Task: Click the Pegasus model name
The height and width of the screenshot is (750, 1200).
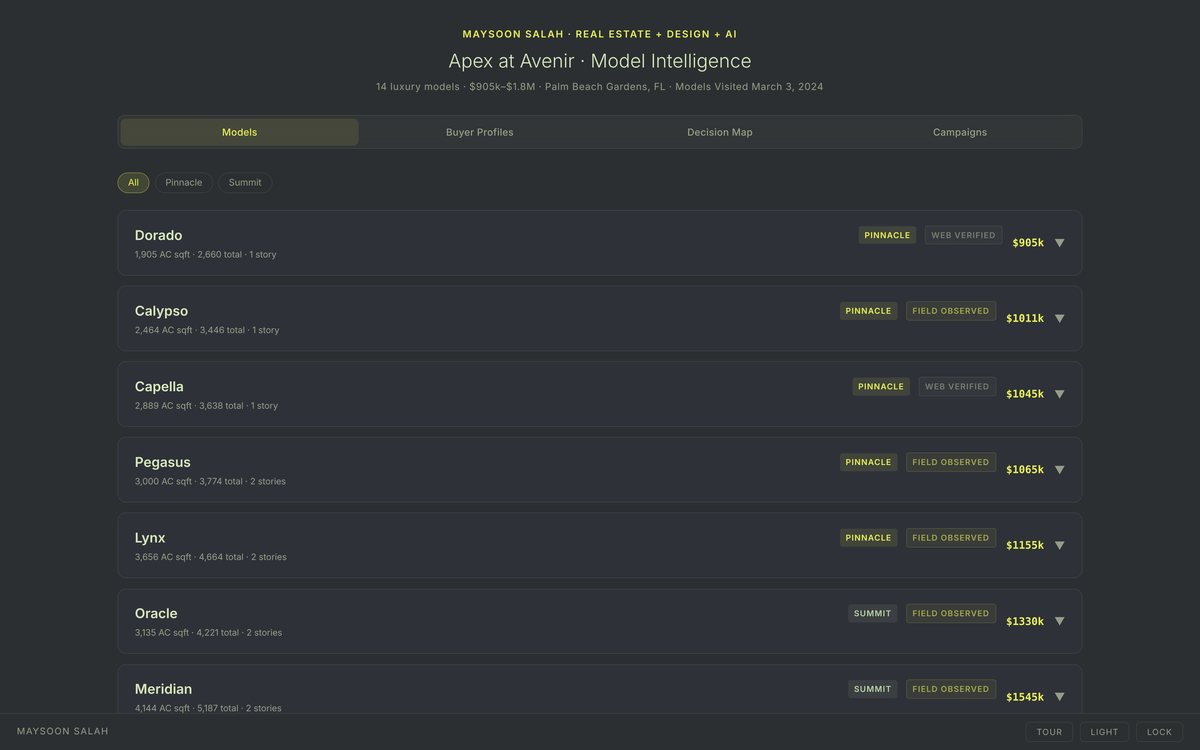Action: point(162,462)
